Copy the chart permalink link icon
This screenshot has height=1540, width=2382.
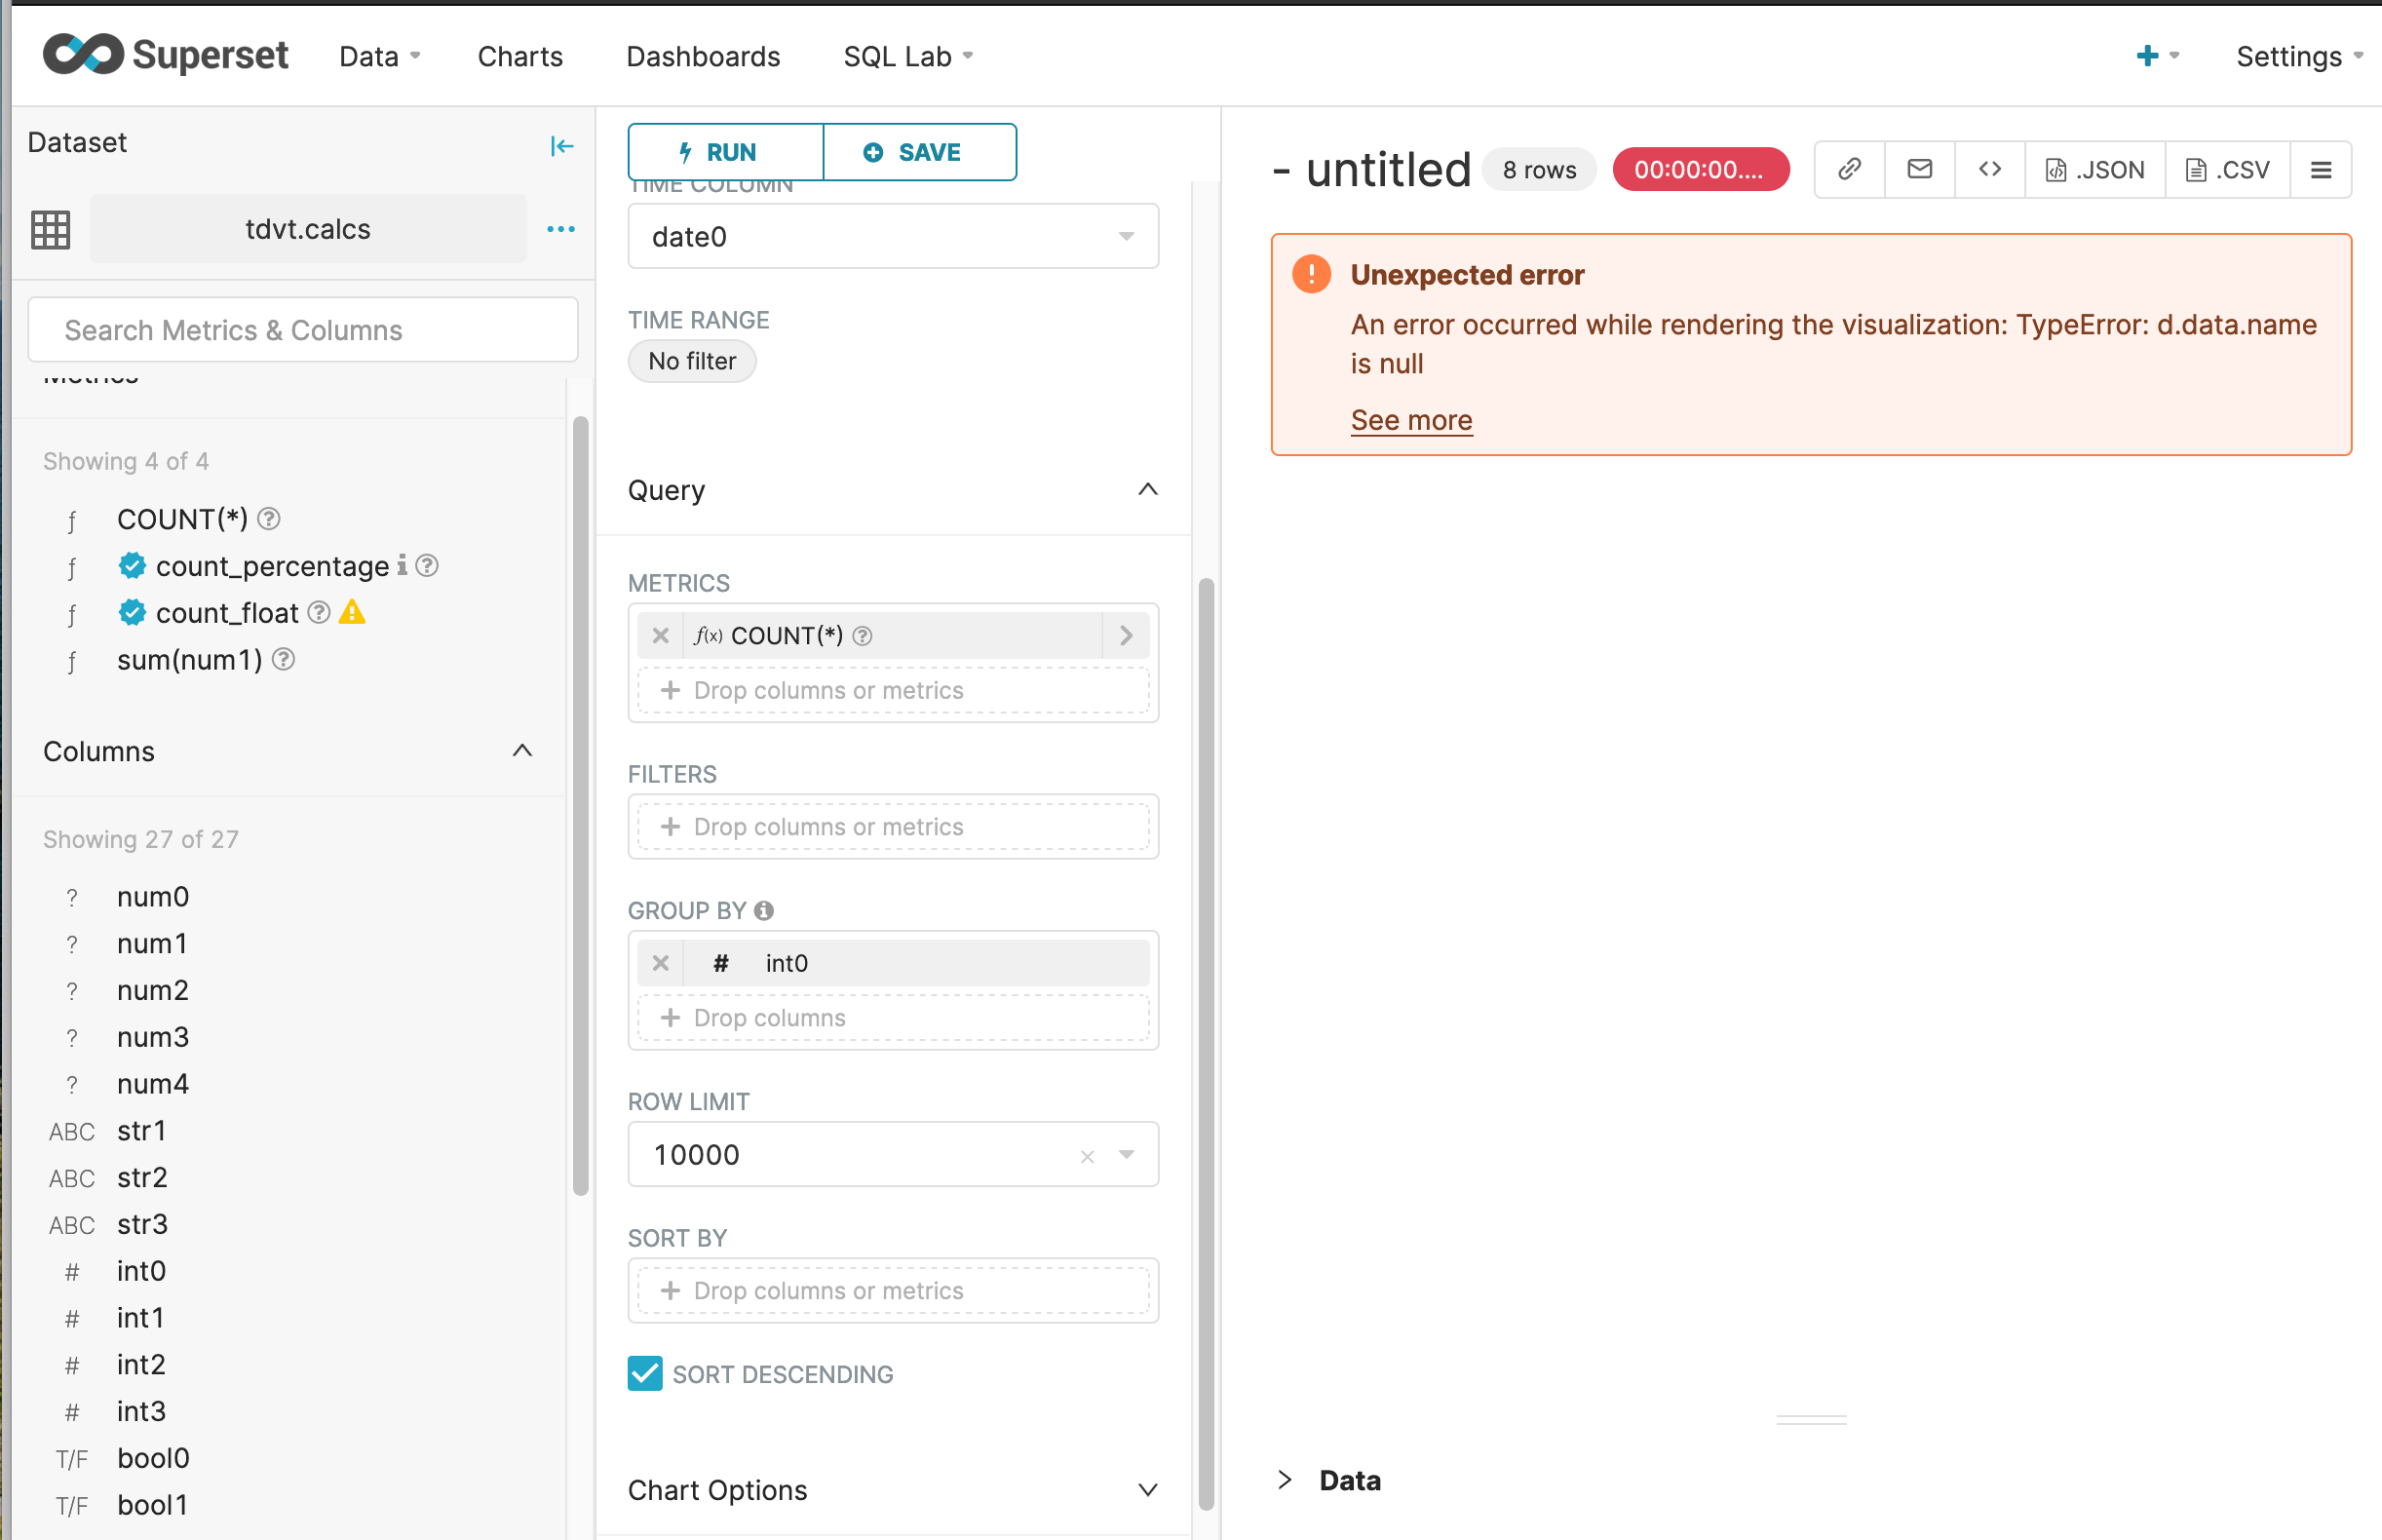[x=1849, y=169]
